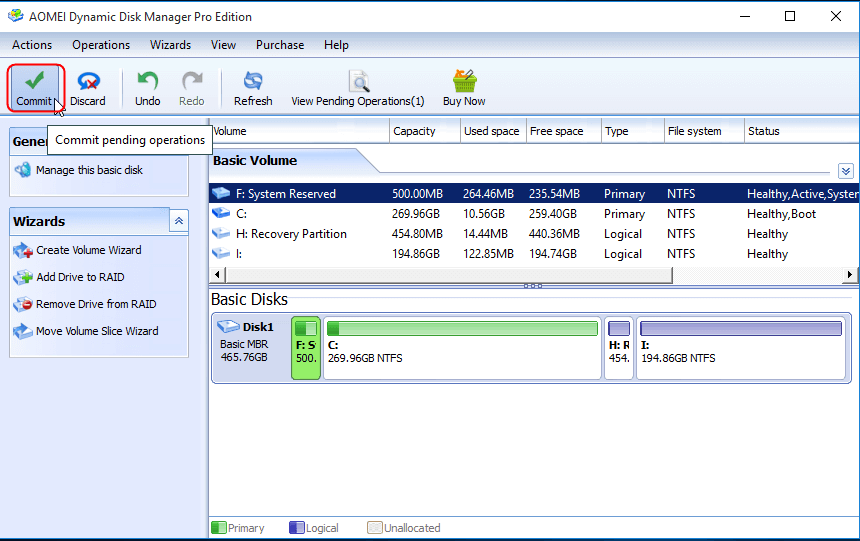Select the C: 269.96GB NTFS partition block
The image size is (860, 541).
coord(462,348)
